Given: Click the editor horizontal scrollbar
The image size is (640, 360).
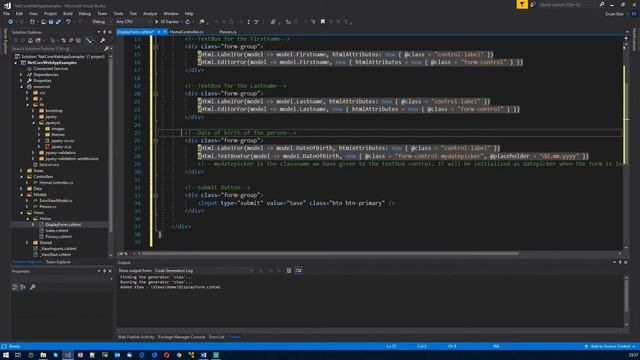Looking at the screenshot, I should click(x=329, y=253).
